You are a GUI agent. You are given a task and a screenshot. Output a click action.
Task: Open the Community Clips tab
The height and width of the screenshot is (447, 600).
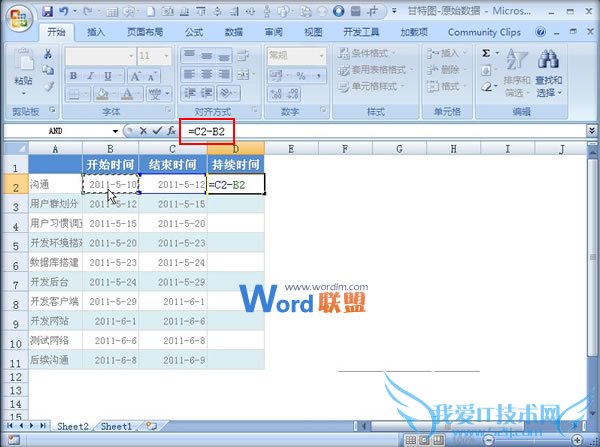click(484, 32)
